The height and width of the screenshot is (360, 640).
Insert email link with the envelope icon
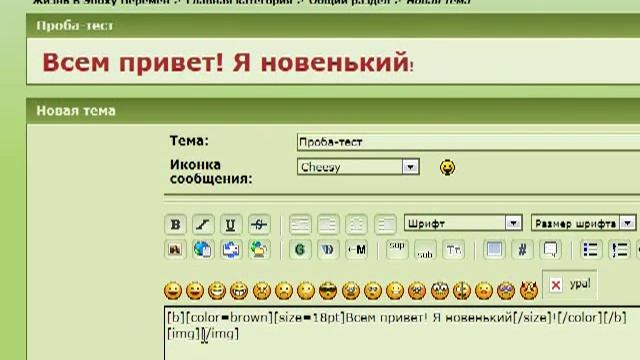(231, 249)
